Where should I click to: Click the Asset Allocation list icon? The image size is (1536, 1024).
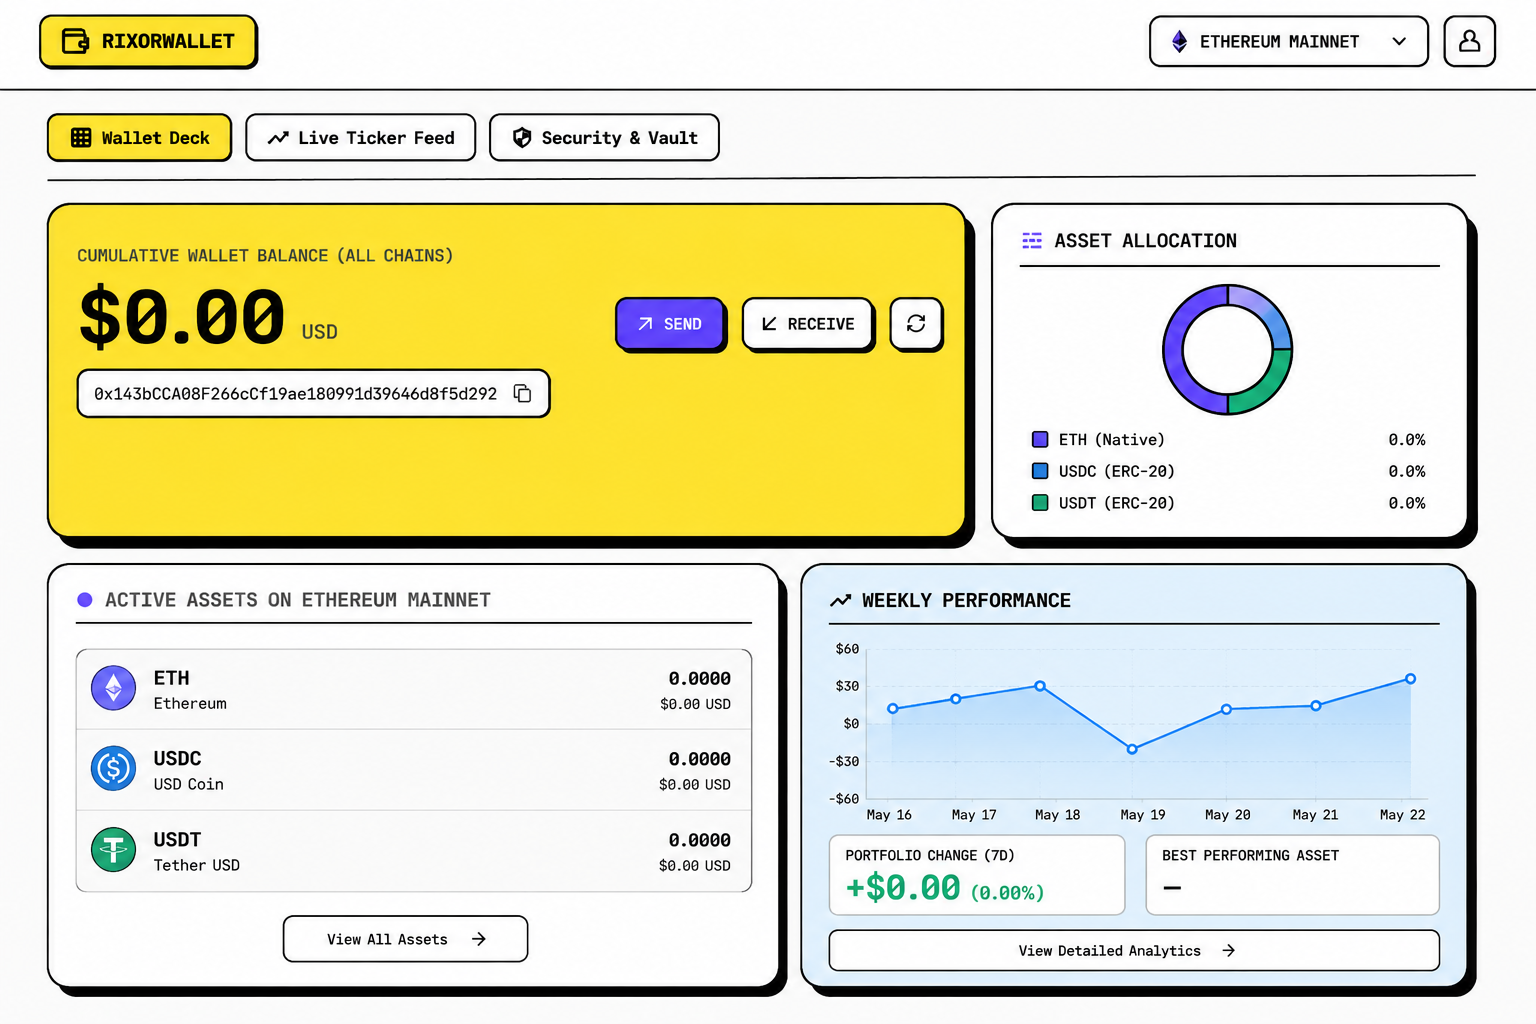coord(1032,241)
